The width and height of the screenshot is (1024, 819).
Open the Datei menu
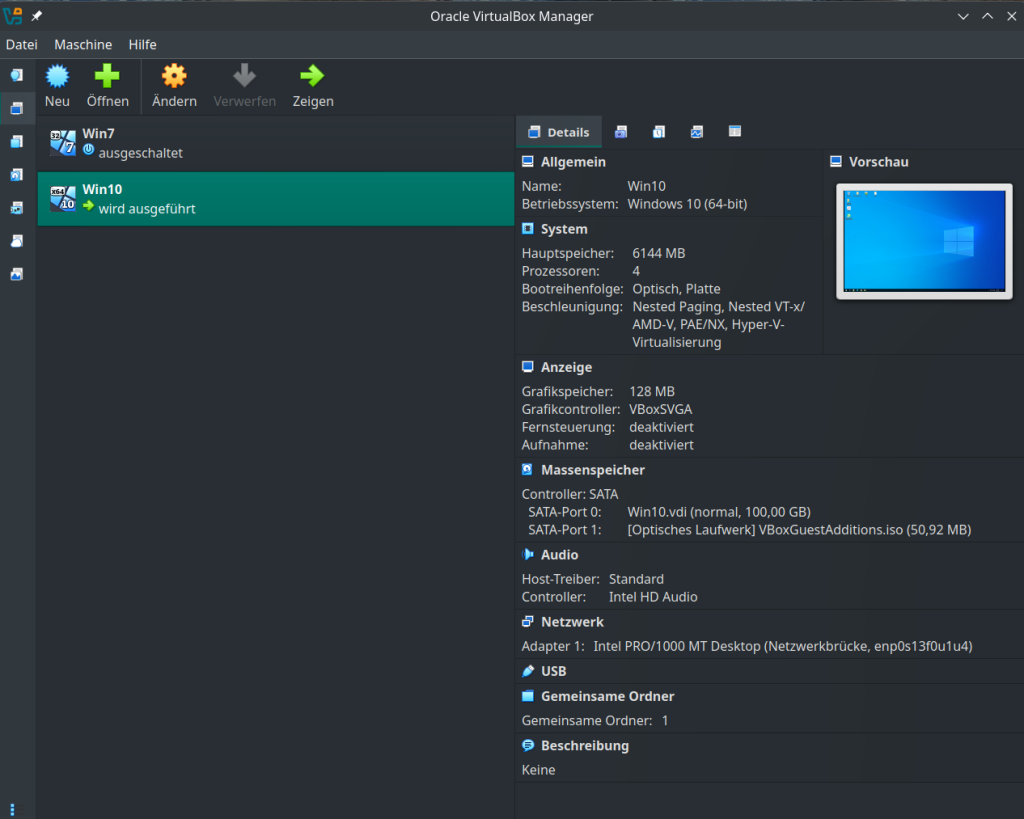point(22,44)
